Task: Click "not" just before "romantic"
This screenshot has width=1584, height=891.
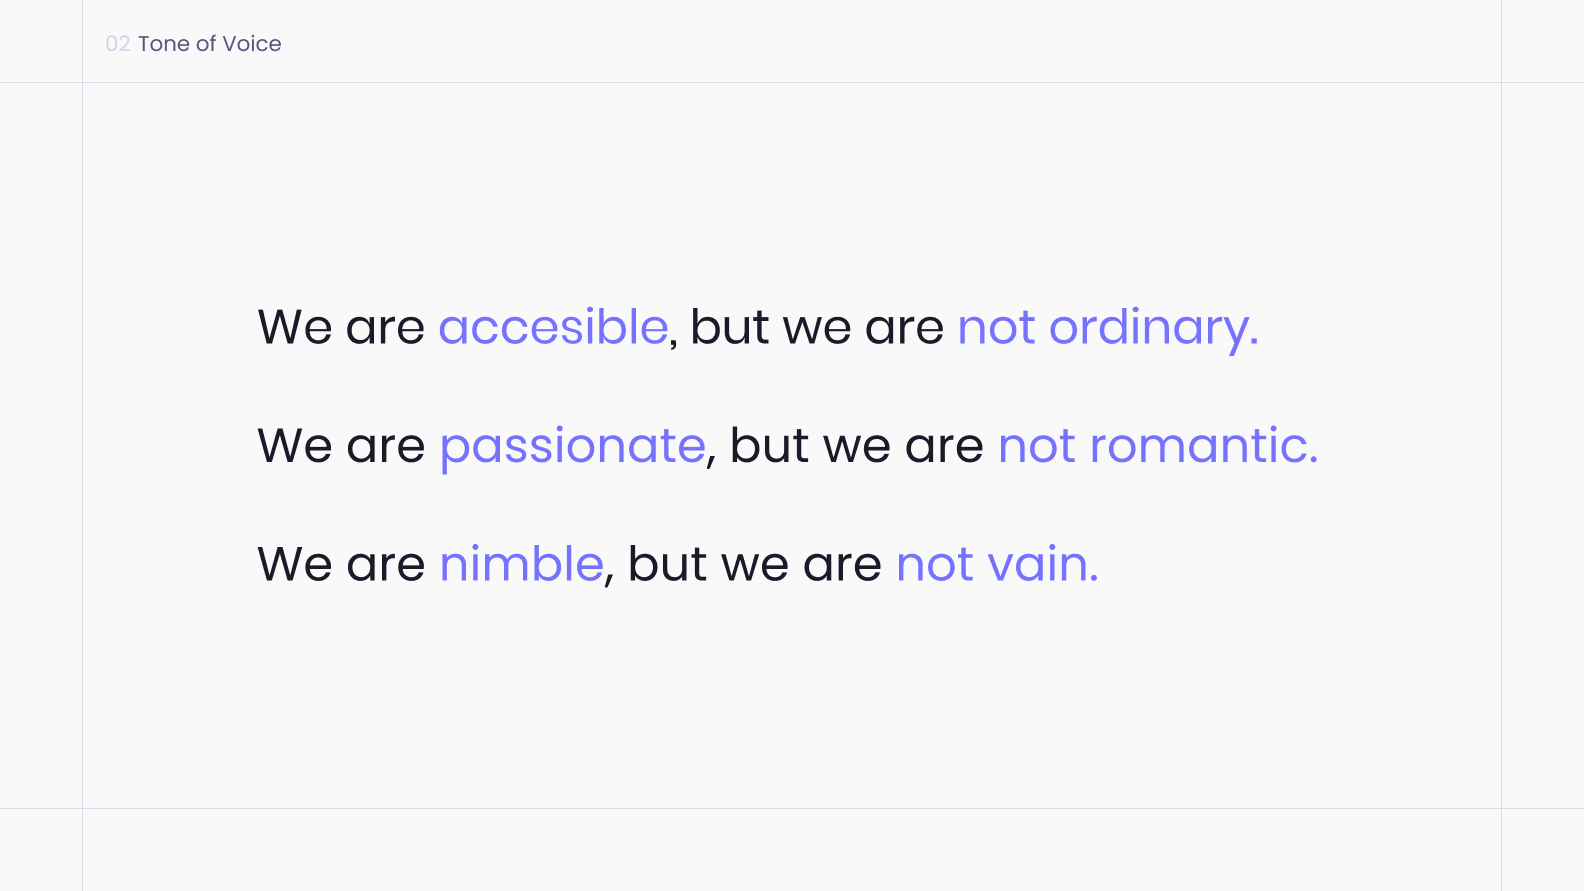Action: pyautogui.click(x=1037, y=447)
